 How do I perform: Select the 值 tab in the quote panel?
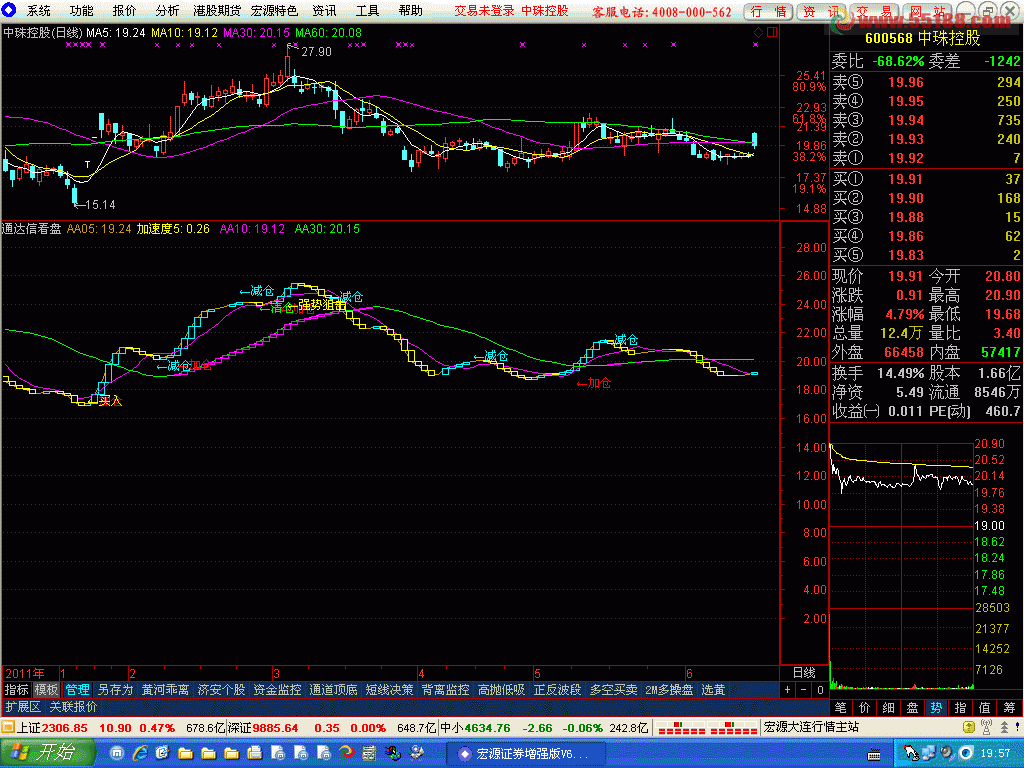pyautogui.click(x=985, y=707)
